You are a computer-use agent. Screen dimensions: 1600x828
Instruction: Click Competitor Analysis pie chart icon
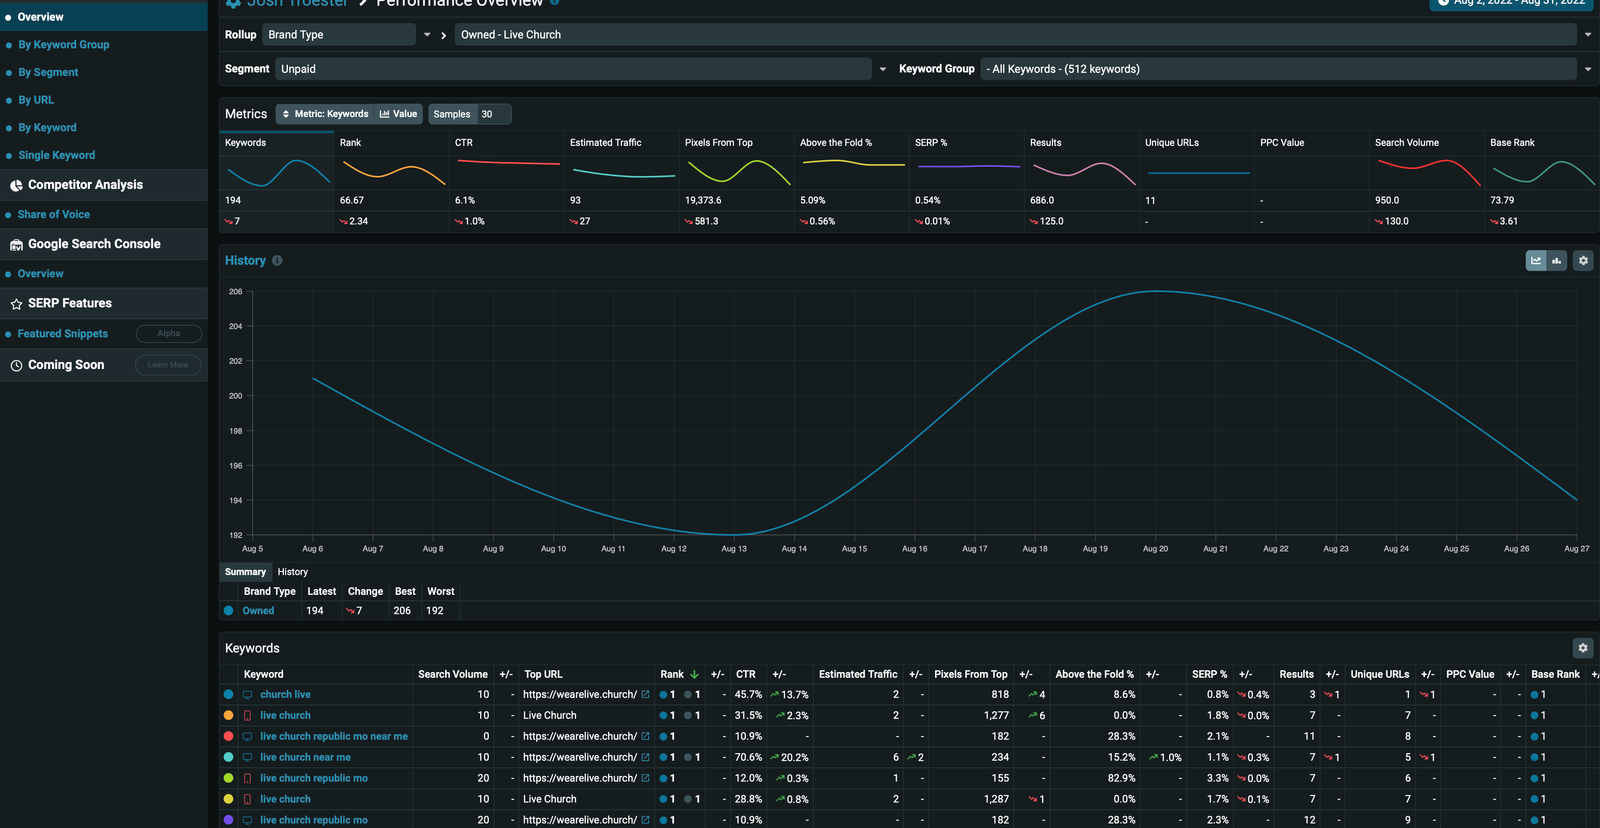click(16, 185)
